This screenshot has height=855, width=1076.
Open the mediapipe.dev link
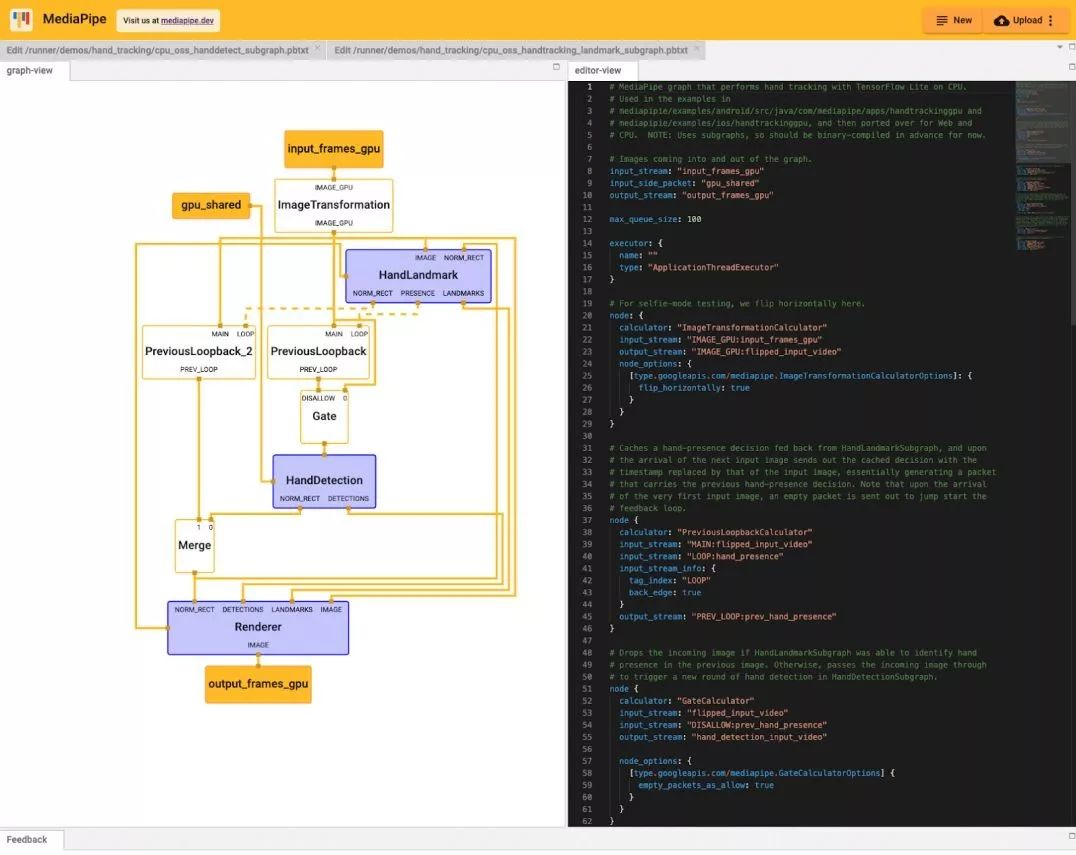click(187, 20)
